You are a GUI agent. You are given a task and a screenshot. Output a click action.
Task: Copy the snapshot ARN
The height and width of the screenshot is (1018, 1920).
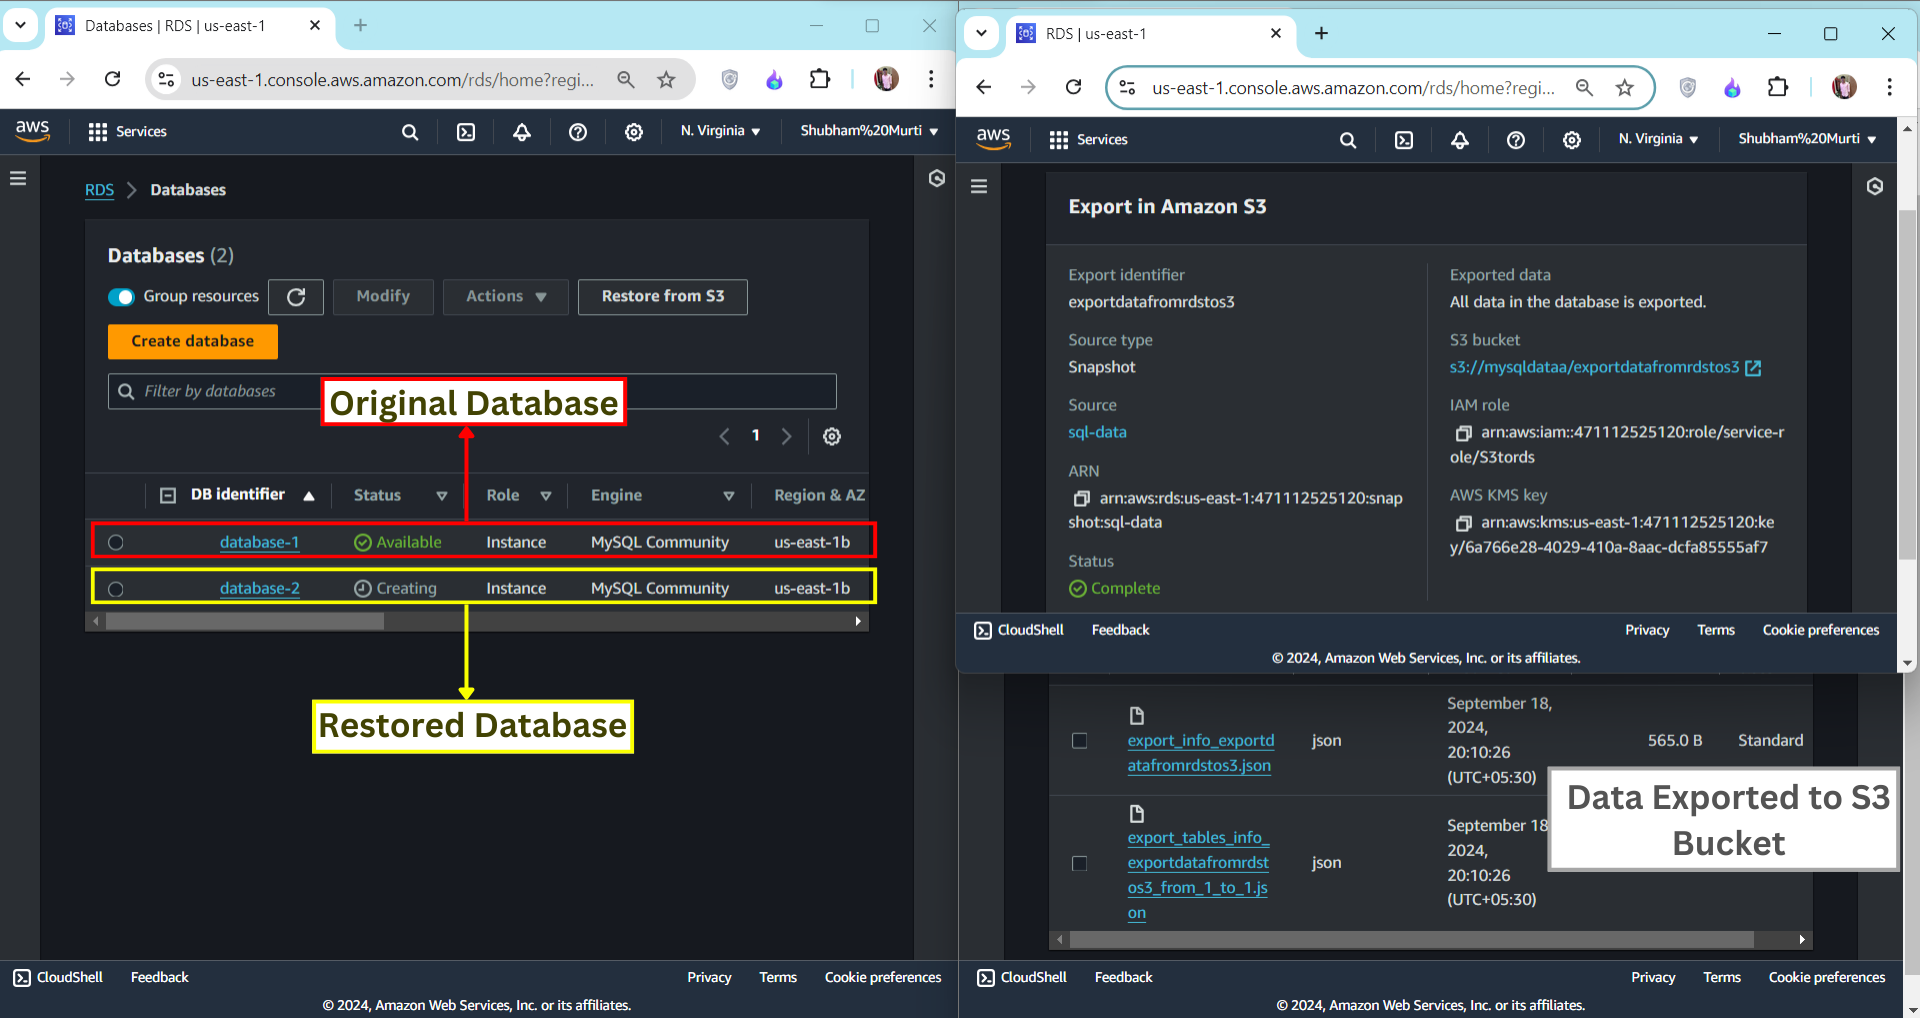(1081, 498)
